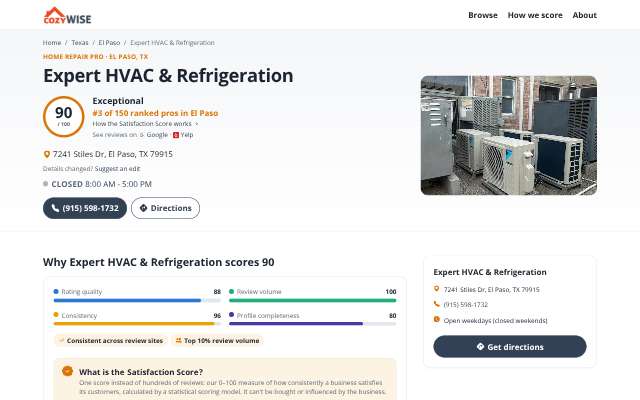This screenshot has width=640, height=400.
Task: Click the #3 of 150 ranked pros text
Action: [155, 113]
